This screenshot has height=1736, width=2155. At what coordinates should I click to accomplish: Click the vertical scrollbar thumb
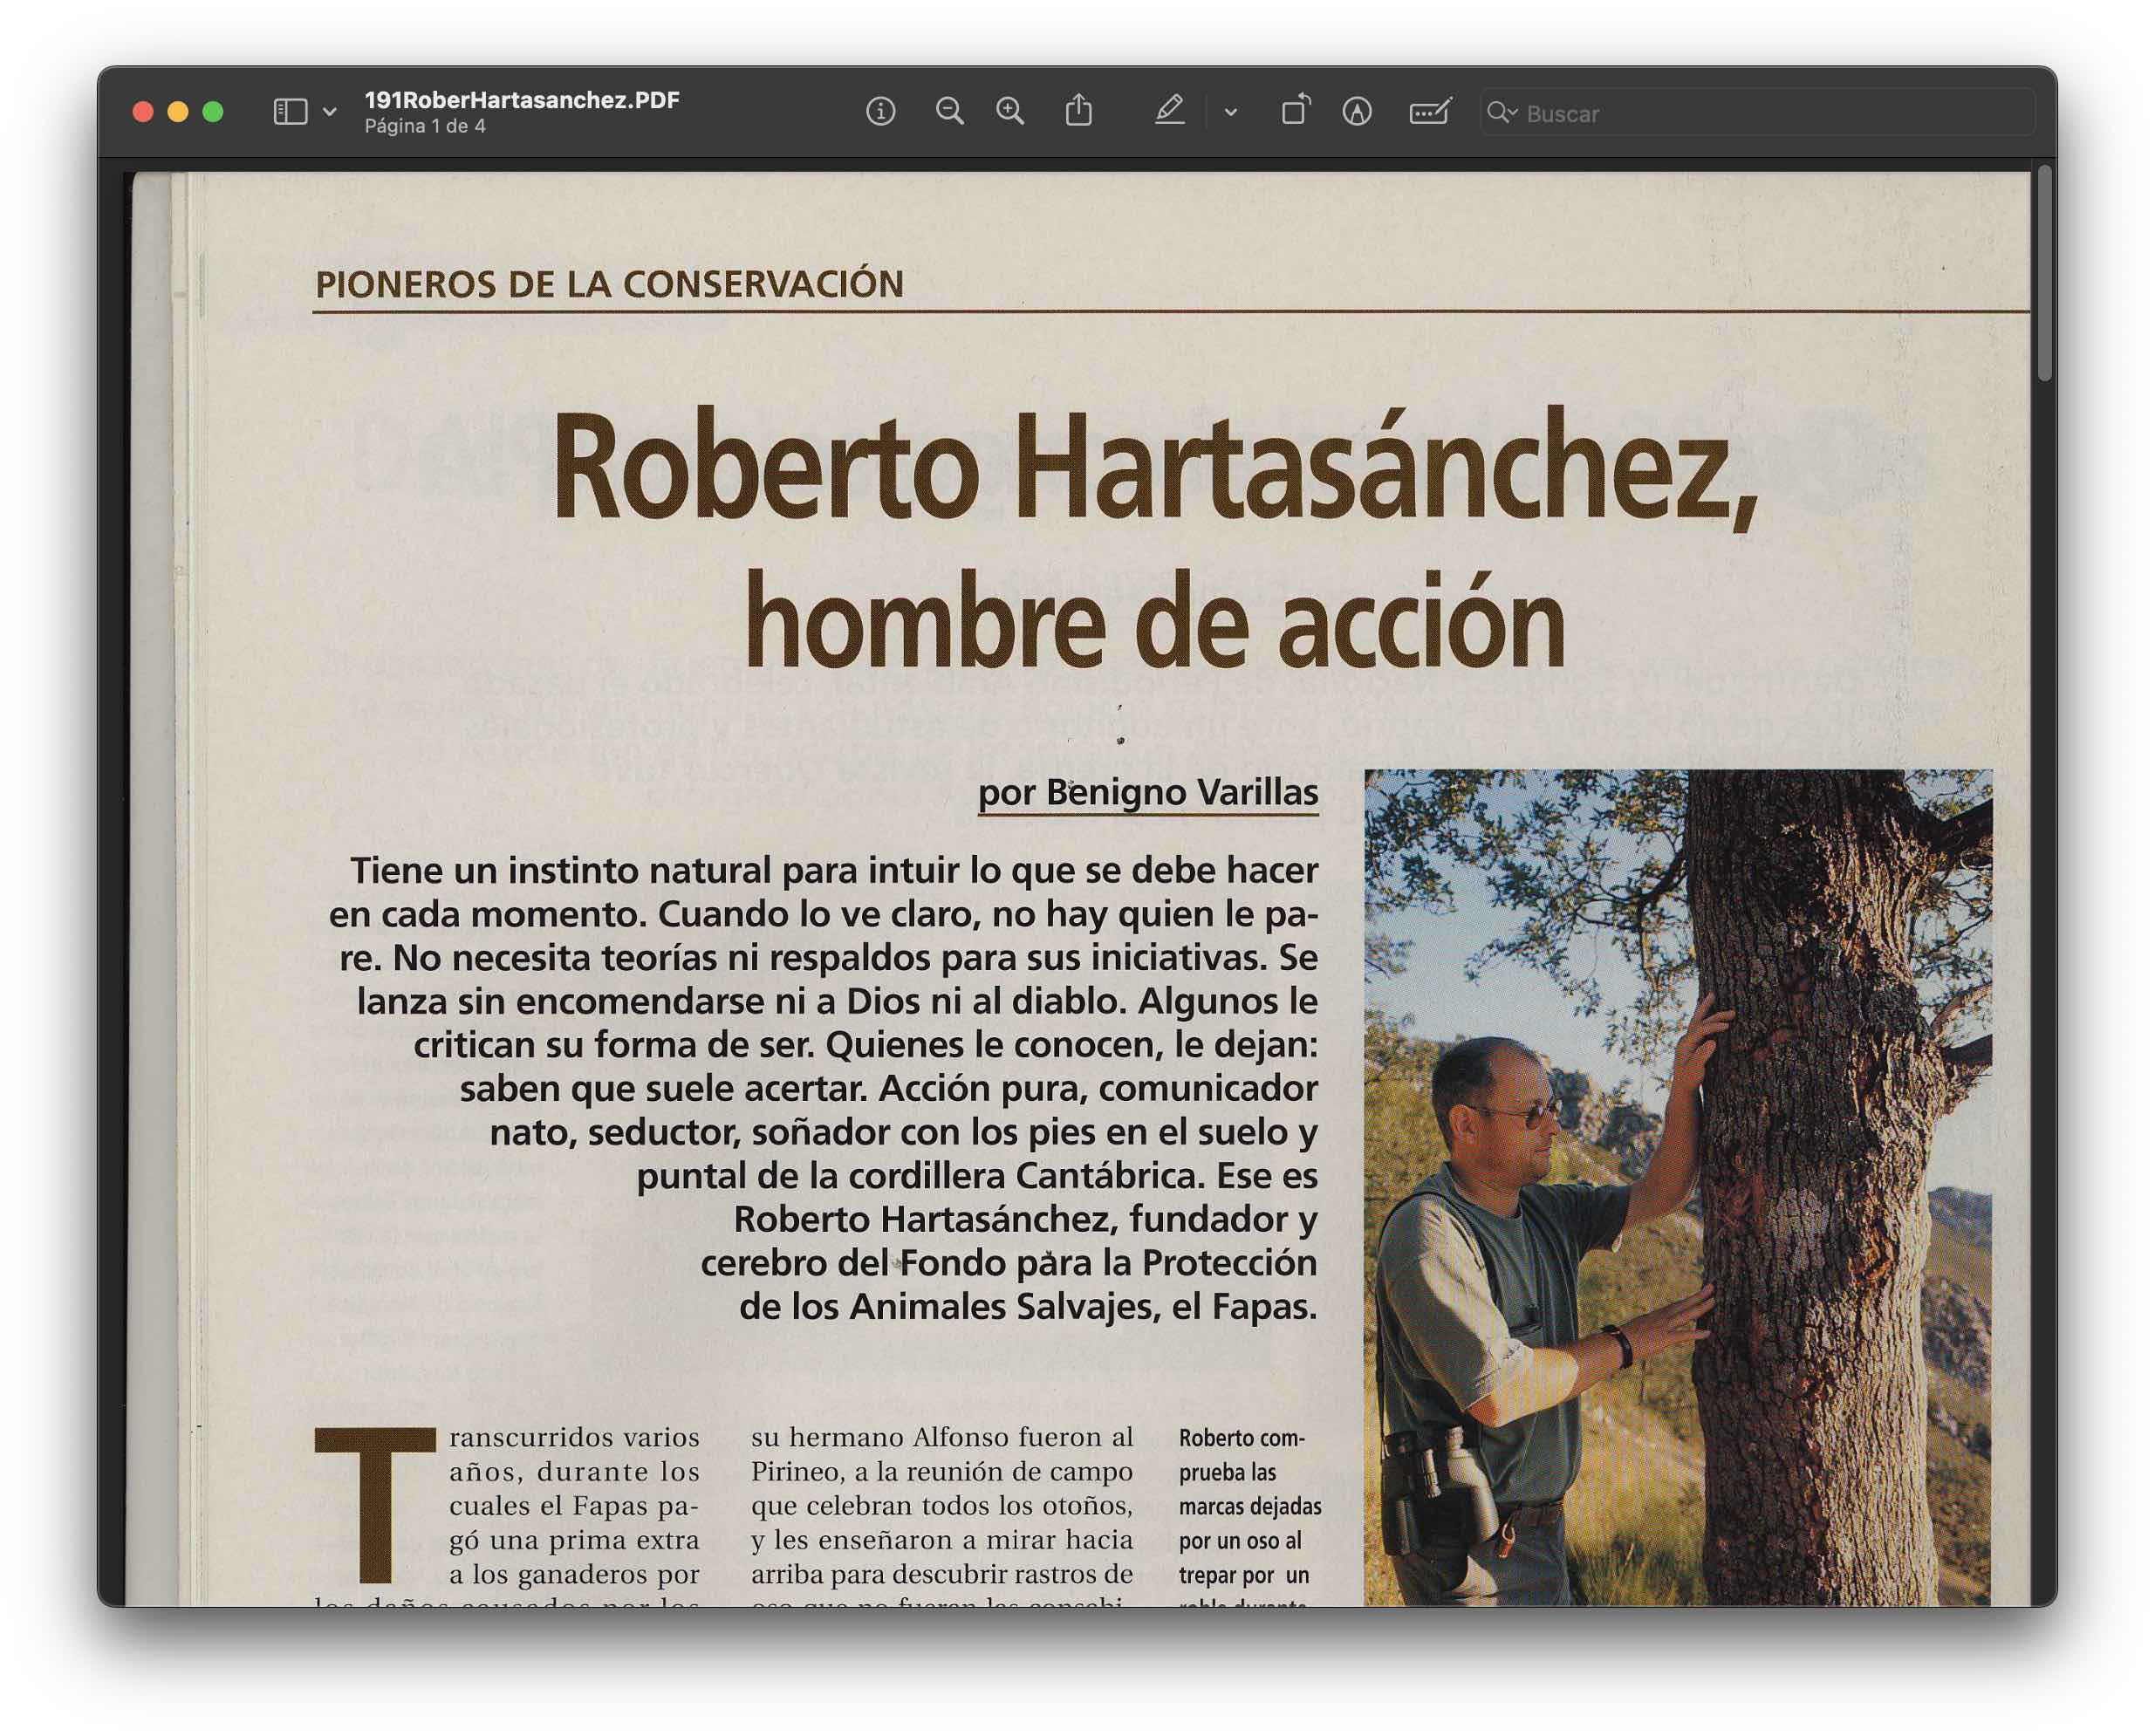pyautogui.click(x=2044, y=273)
